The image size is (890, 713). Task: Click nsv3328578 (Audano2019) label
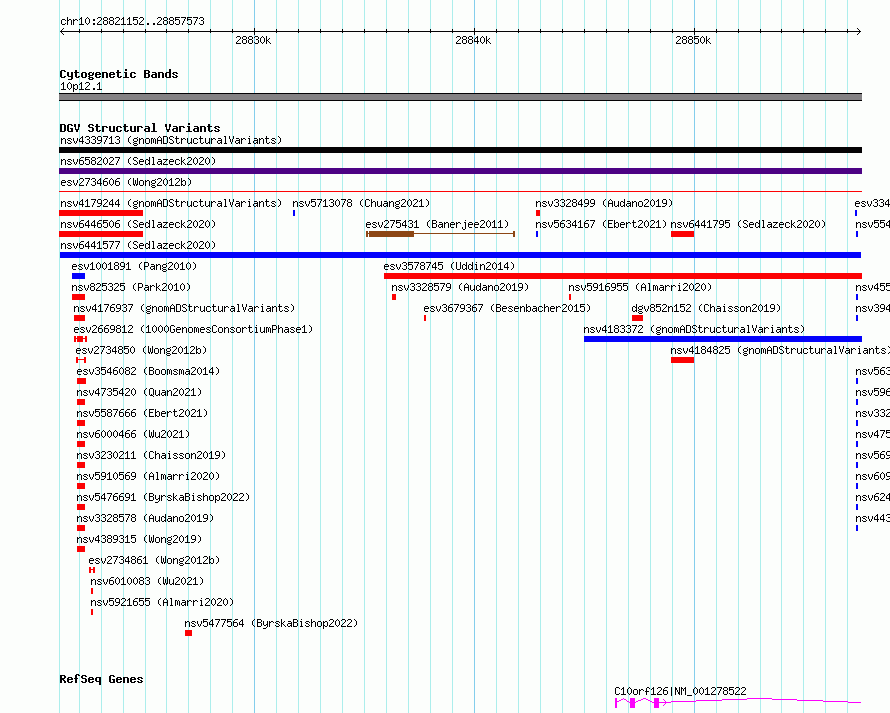145,518
